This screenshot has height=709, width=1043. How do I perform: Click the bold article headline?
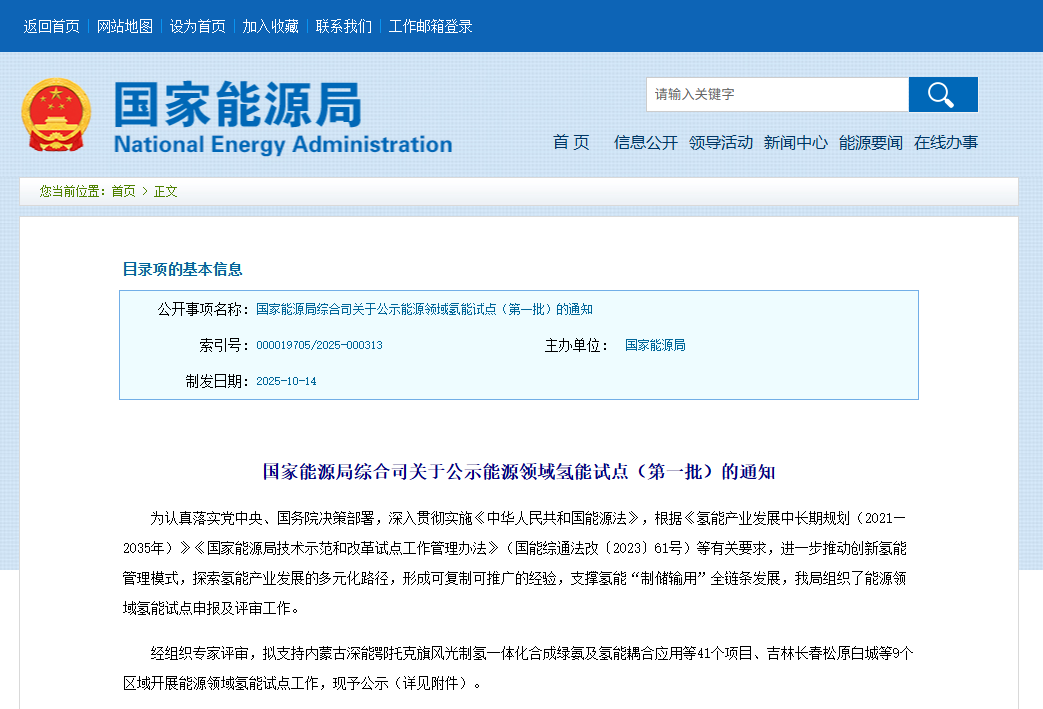[x=519, y=472]
